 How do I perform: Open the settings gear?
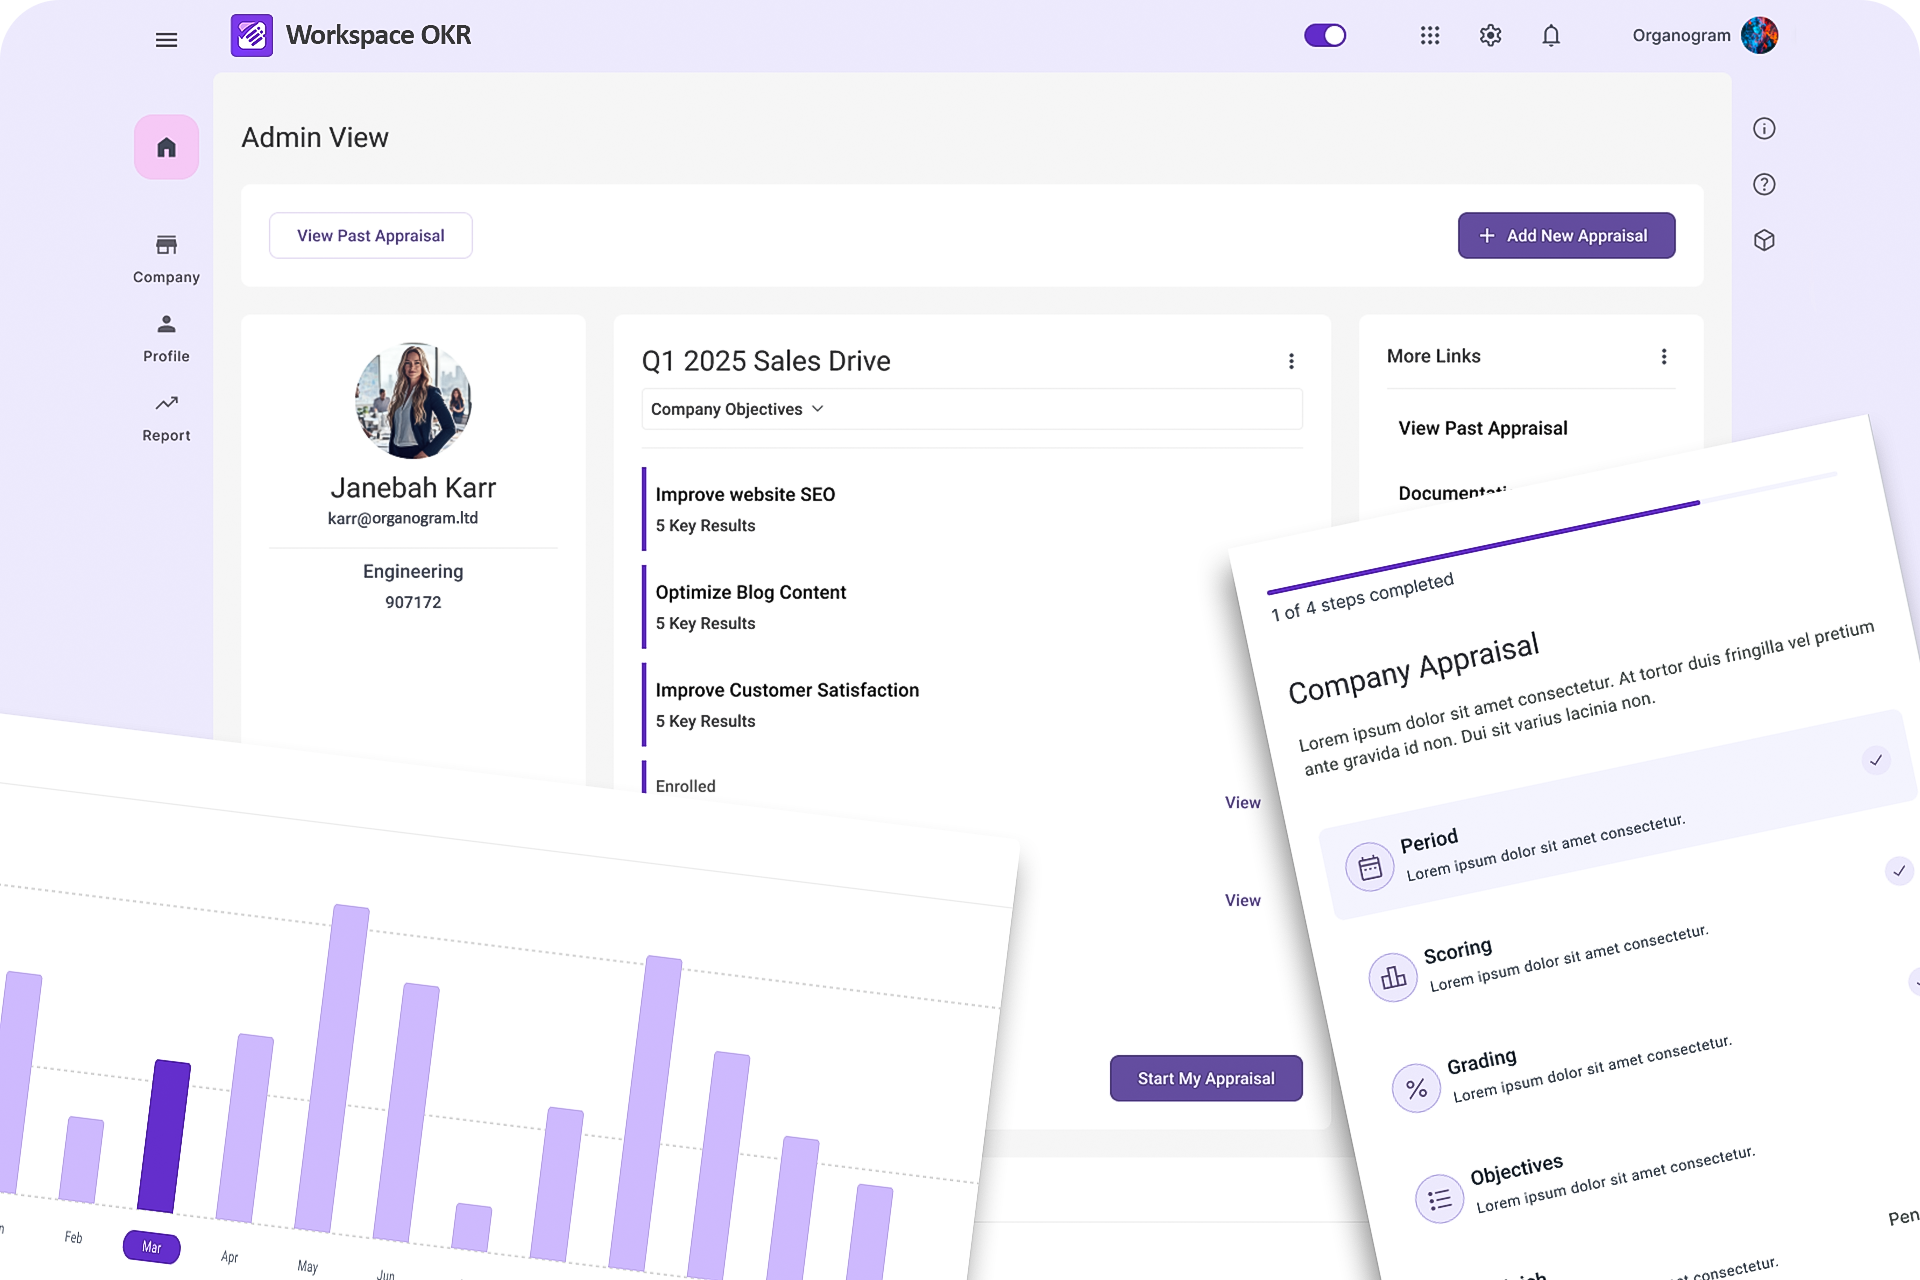tap(1489, 35)
